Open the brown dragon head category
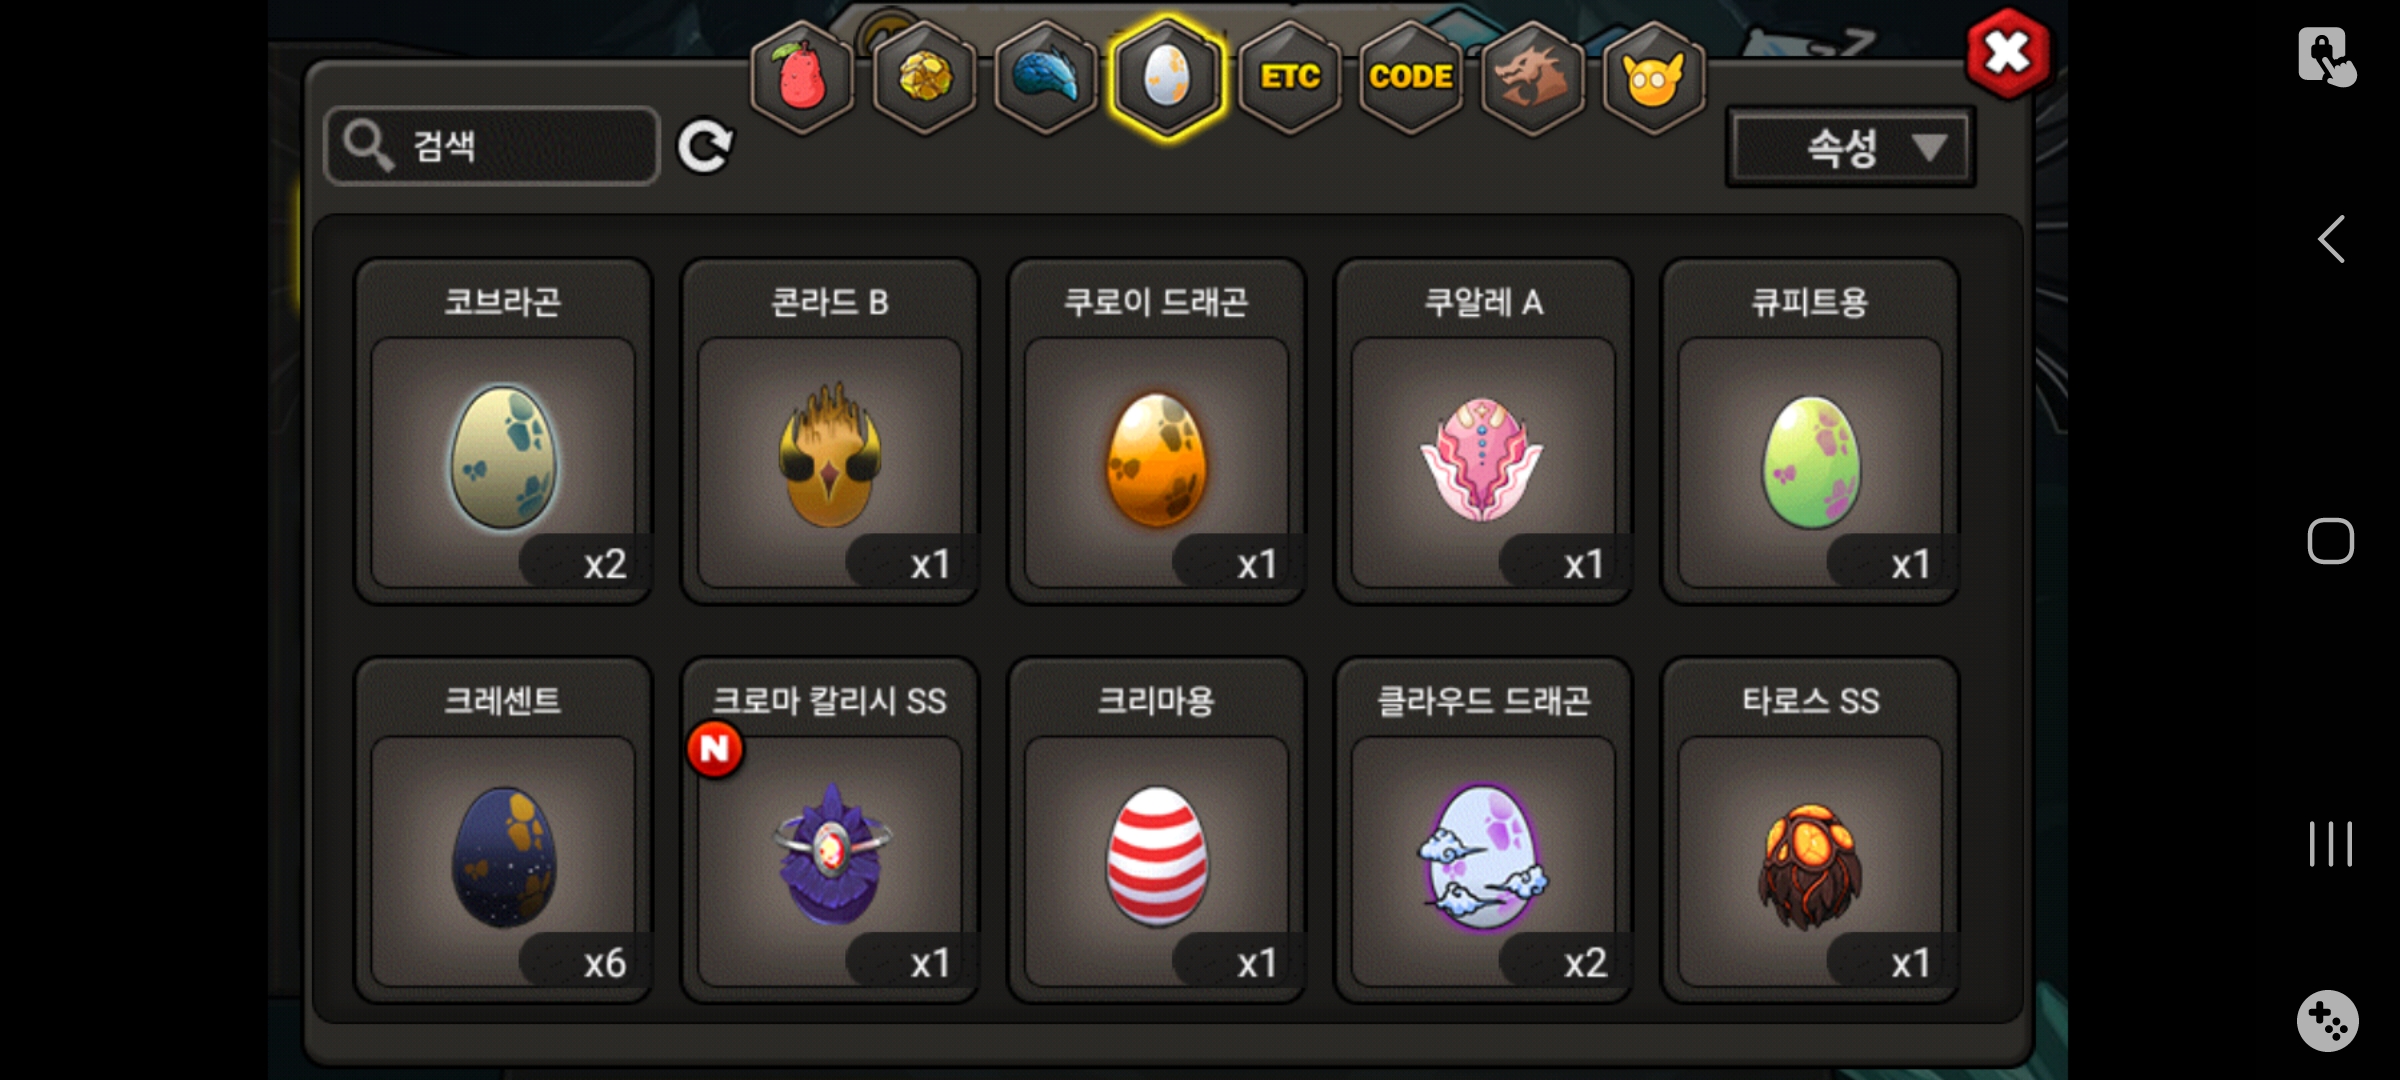This screenshot has width=2400, height=1080. 1532,77
